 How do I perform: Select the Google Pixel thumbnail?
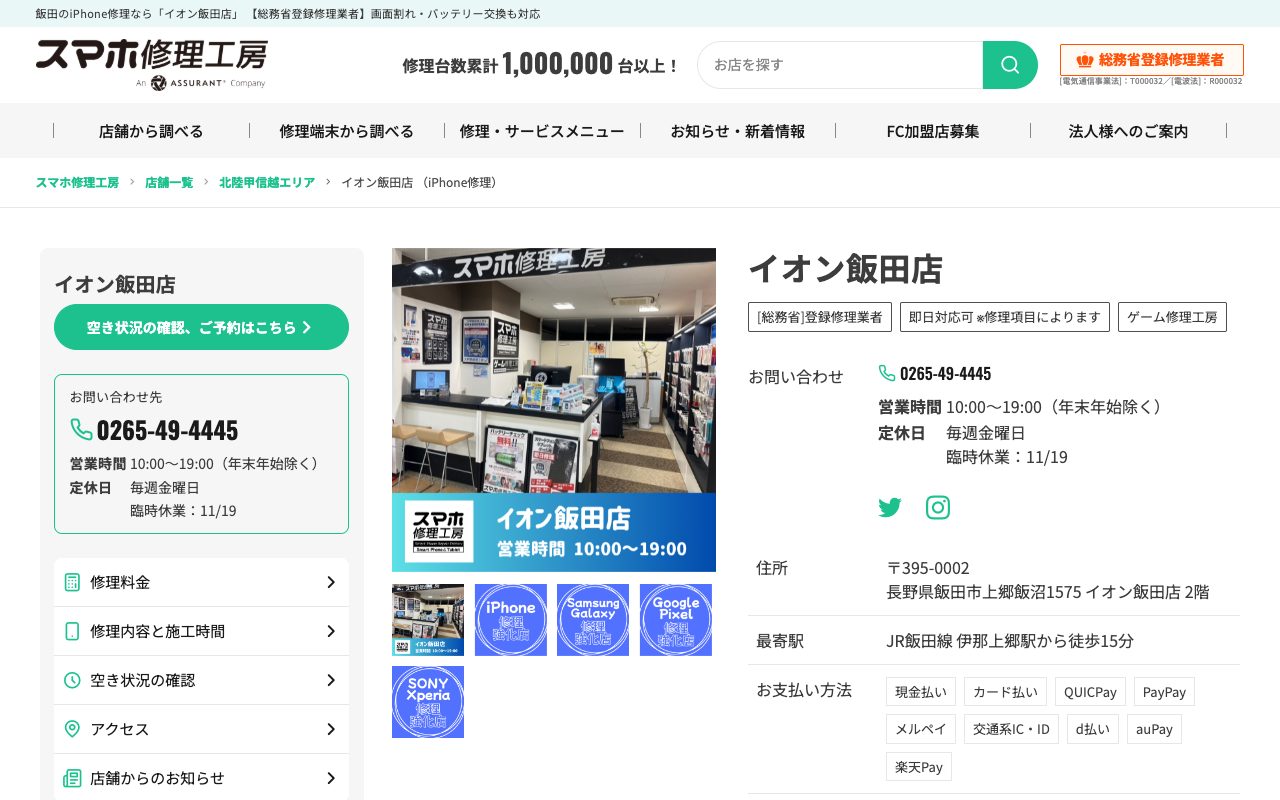click(676, 620)
